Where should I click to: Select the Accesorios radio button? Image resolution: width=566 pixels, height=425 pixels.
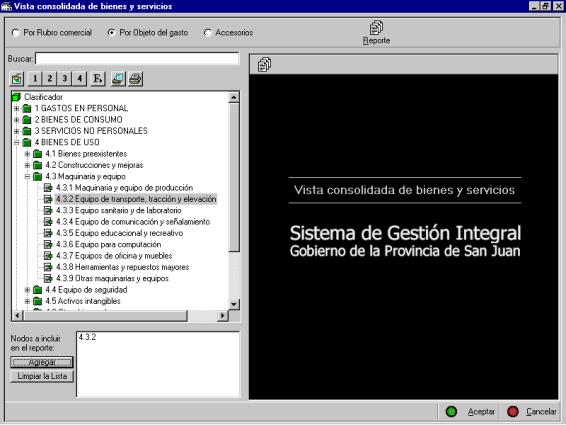(x=207, y=33)
